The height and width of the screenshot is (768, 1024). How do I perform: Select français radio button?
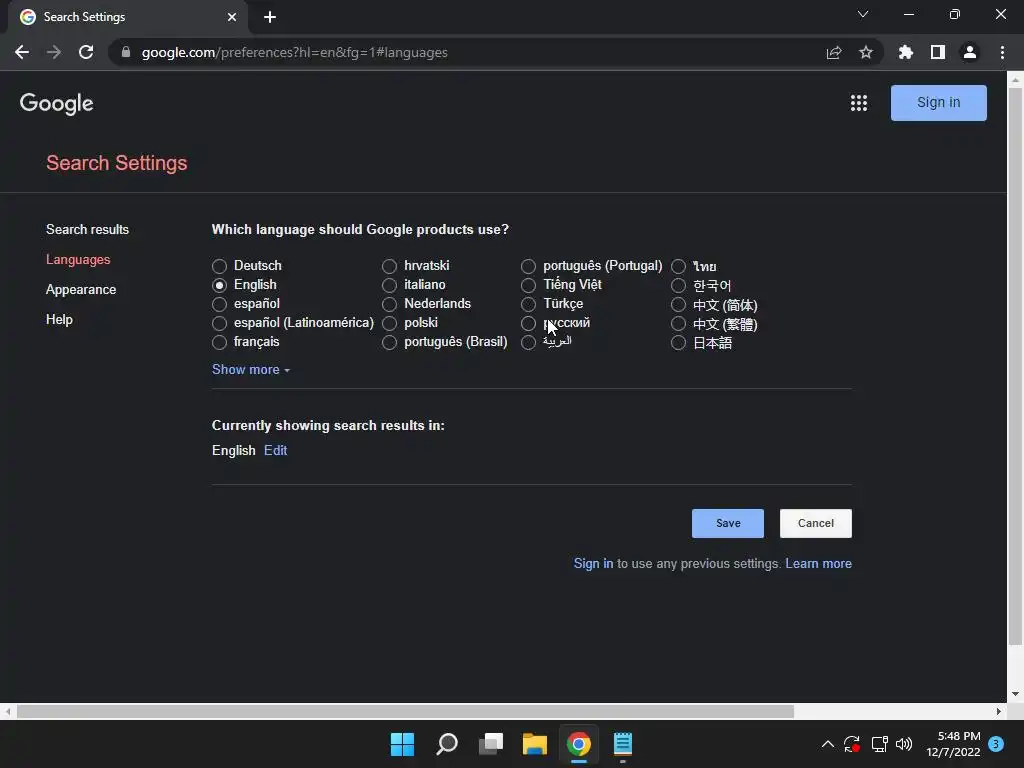coord(219,342)
